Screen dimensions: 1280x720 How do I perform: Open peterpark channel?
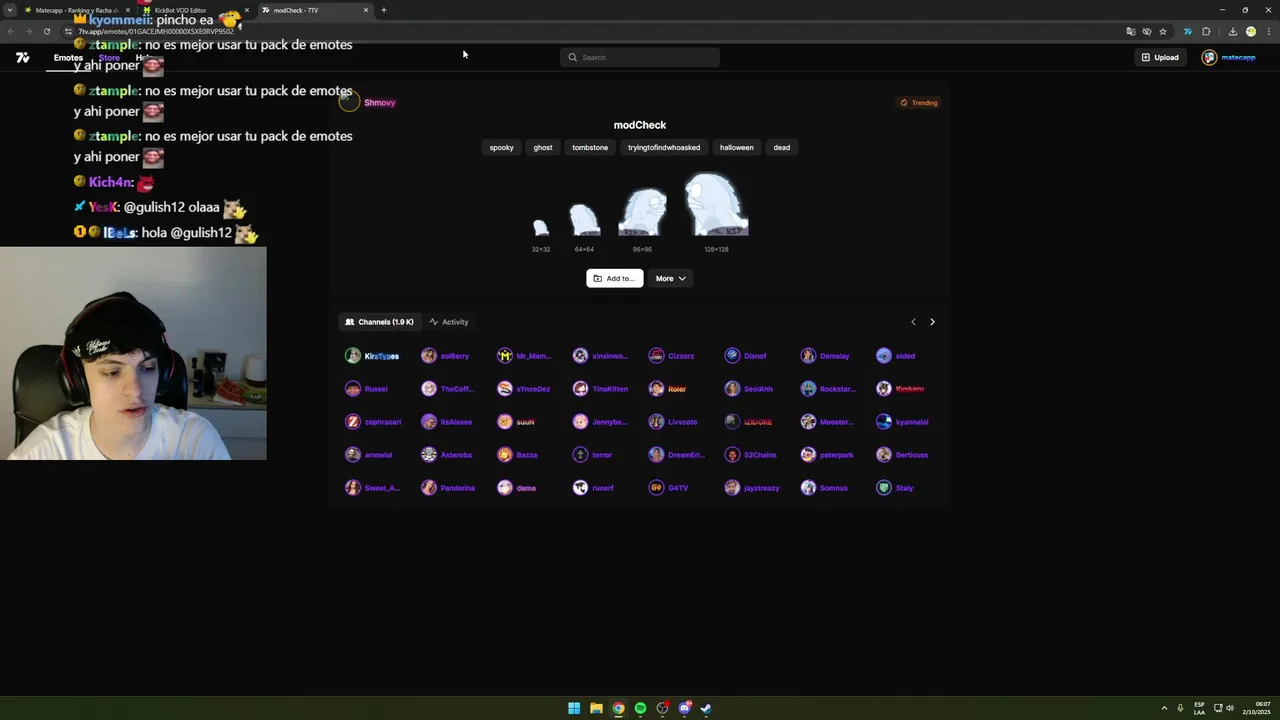tap(827, 455)
